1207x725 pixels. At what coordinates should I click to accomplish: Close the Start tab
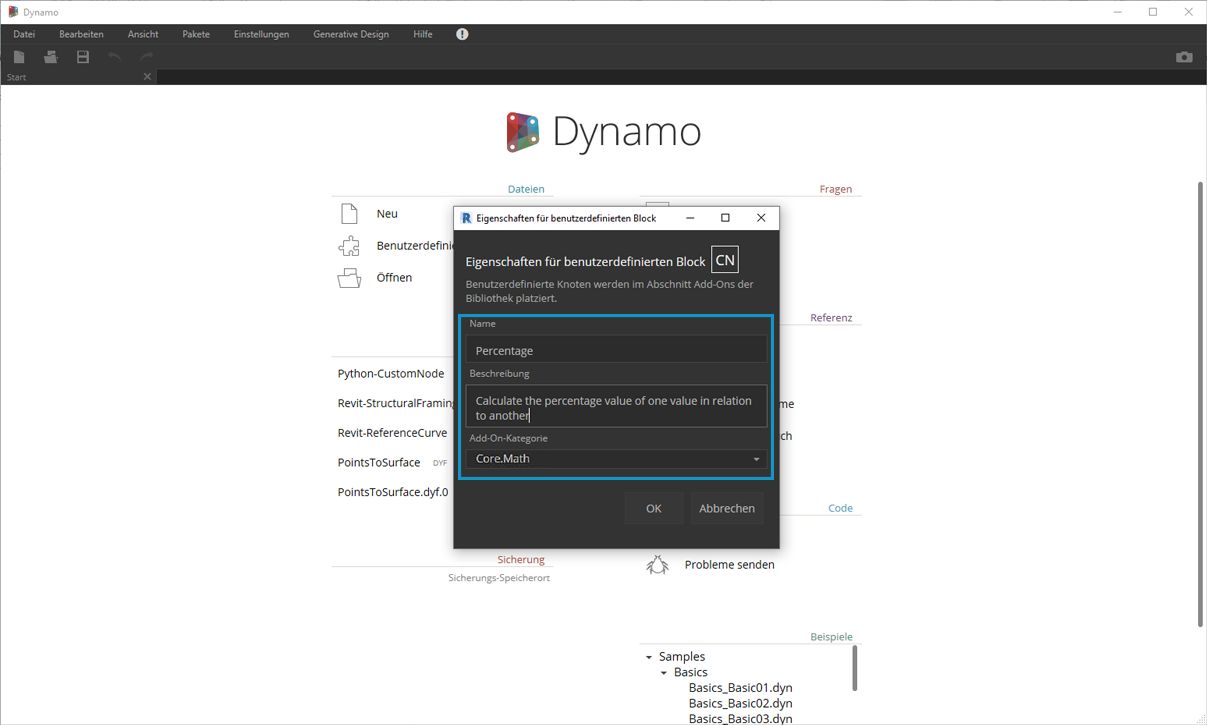point(147,77)
